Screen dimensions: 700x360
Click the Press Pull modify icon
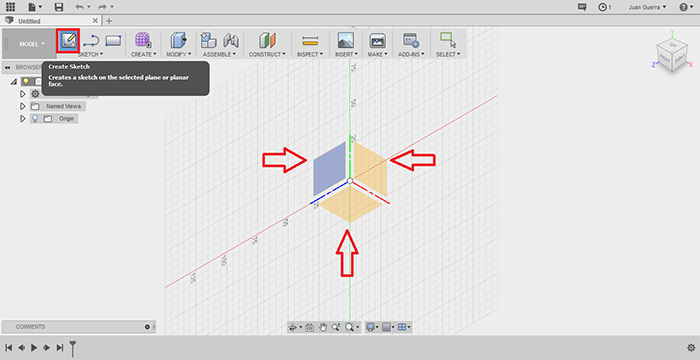pos(178,40)
